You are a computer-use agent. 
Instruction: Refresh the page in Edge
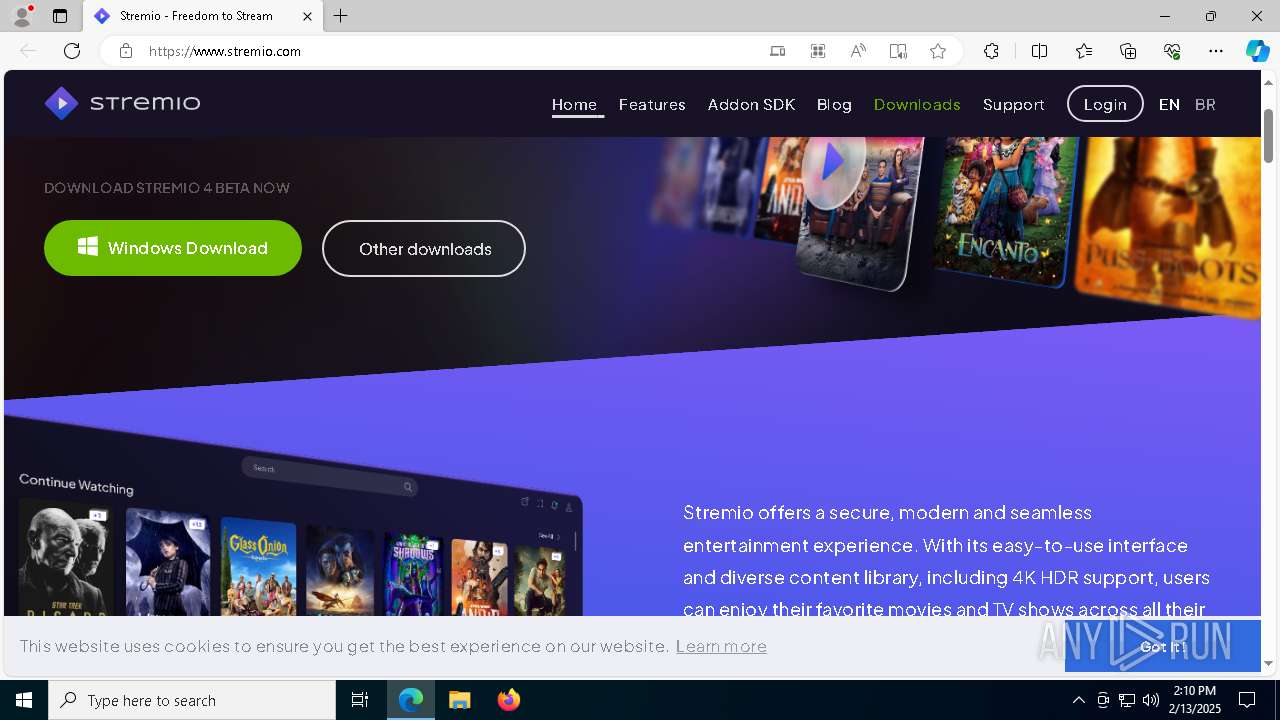(x=72, y=51)
